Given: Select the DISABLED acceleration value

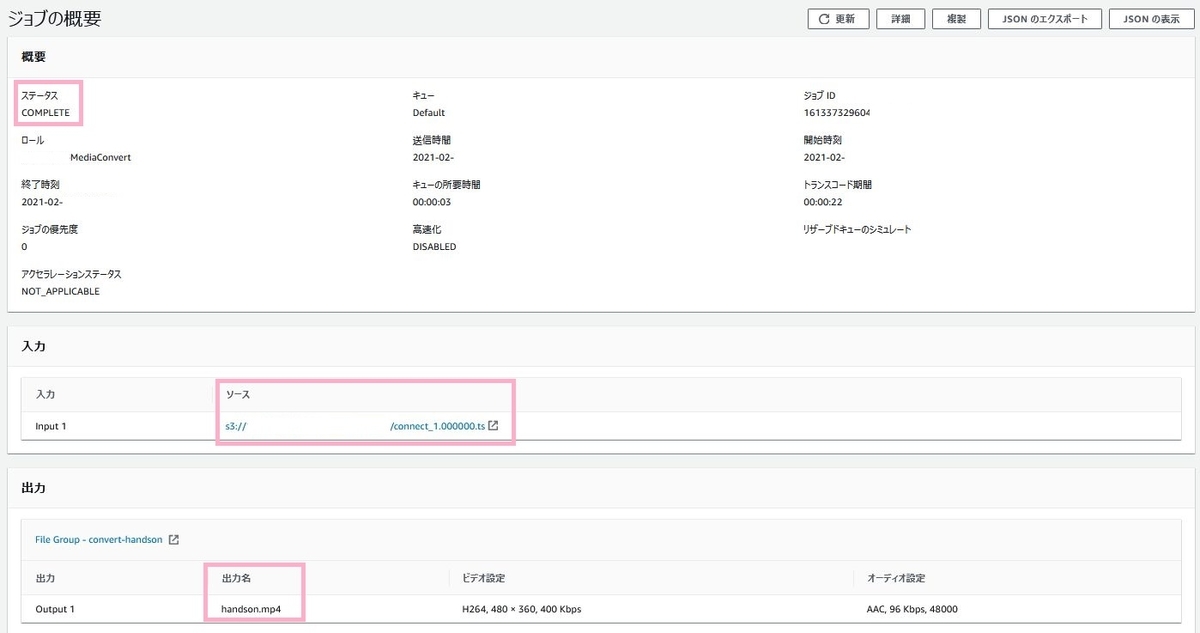Looking at the screenshot, I should 434,246.
